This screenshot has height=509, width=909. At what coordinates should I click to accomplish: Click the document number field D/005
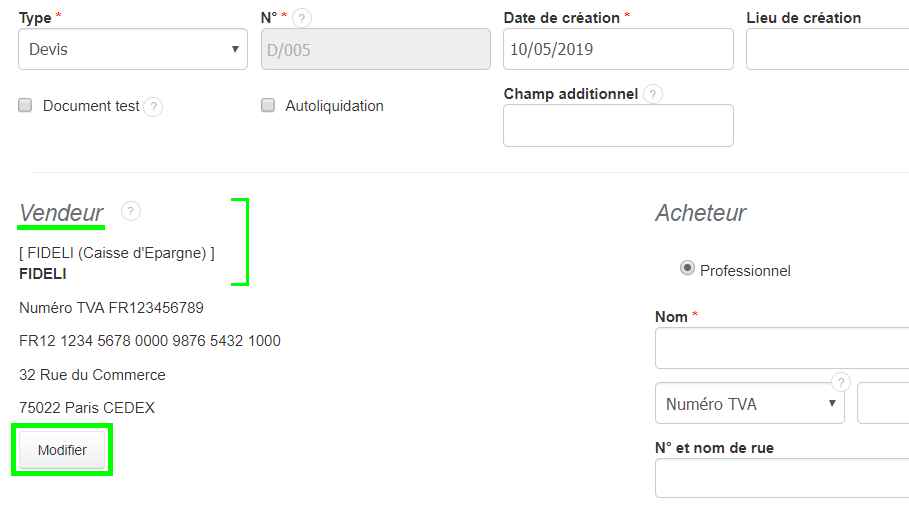point(375,49)
